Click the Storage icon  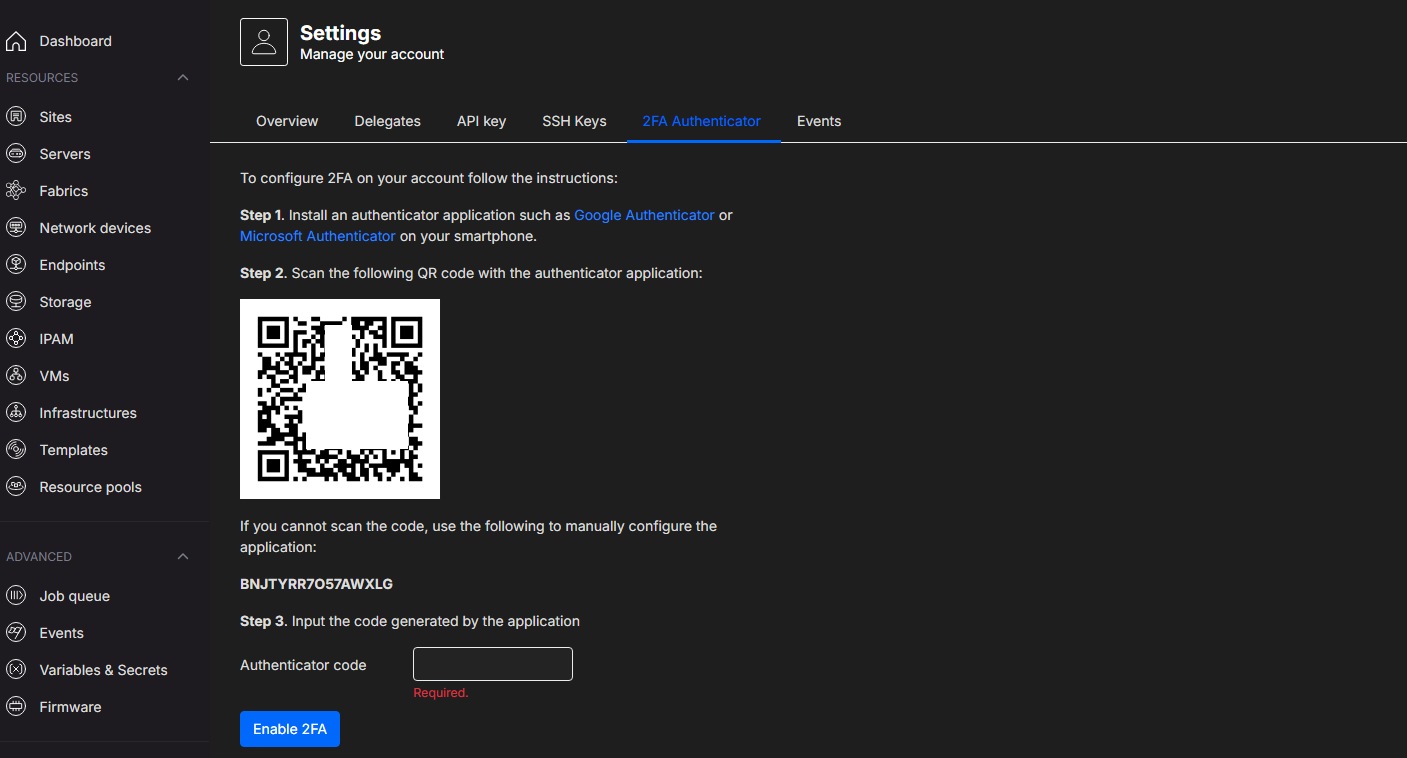click(16, 302)
